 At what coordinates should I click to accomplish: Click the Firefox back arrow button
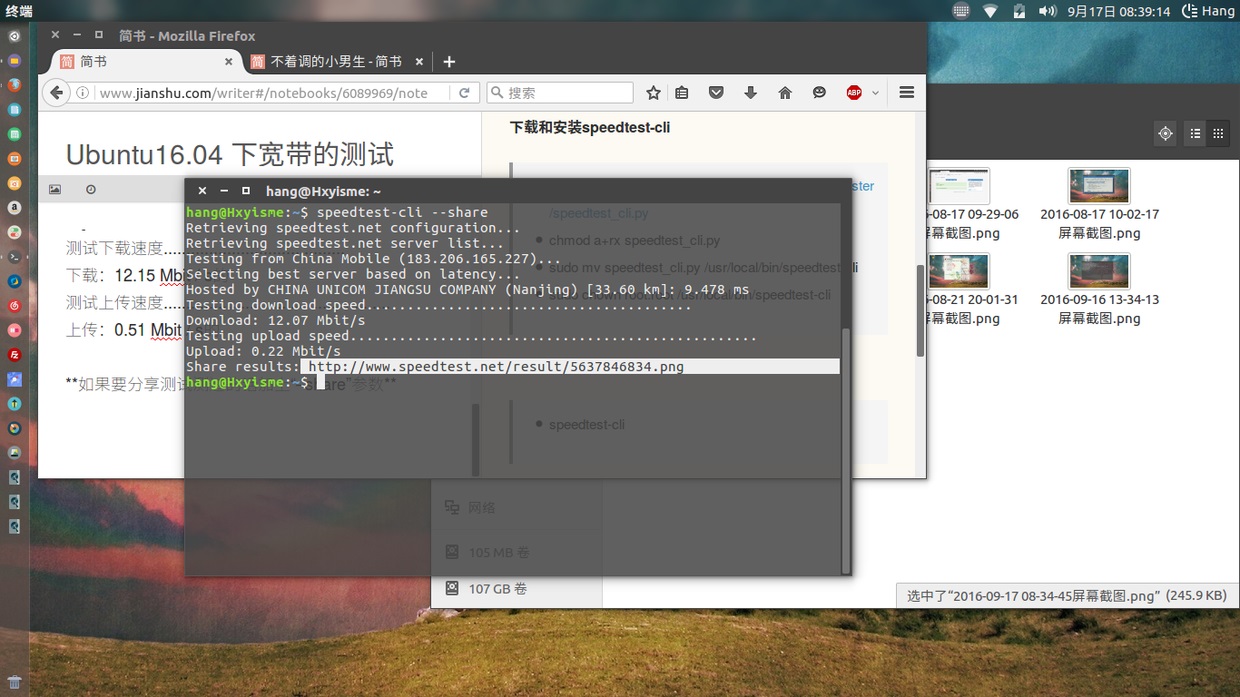[57, 93]
